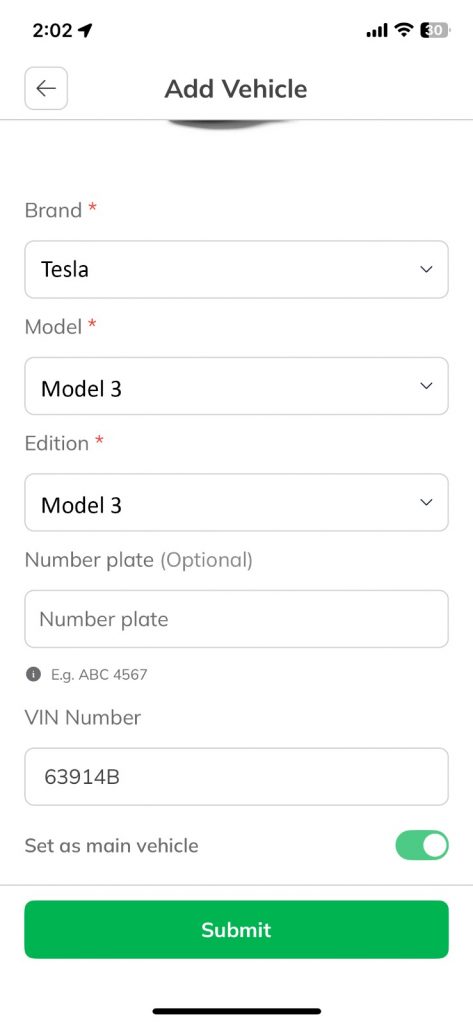Open the Model dropdown showing Model 3
This screenshot has height=1024, width=473.
[236, 386]
